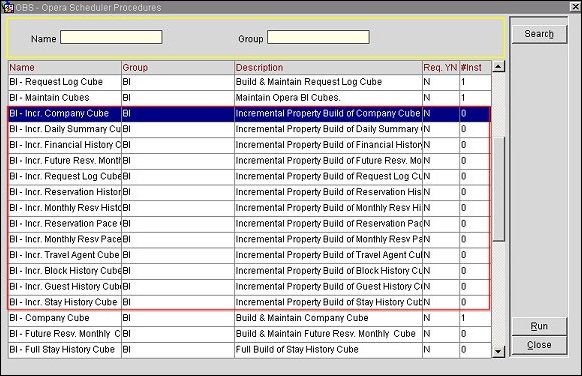Select row BI - Company Cube
Image resolution: width=582 pixels, height=376 pixels.
tap(250, 318)
